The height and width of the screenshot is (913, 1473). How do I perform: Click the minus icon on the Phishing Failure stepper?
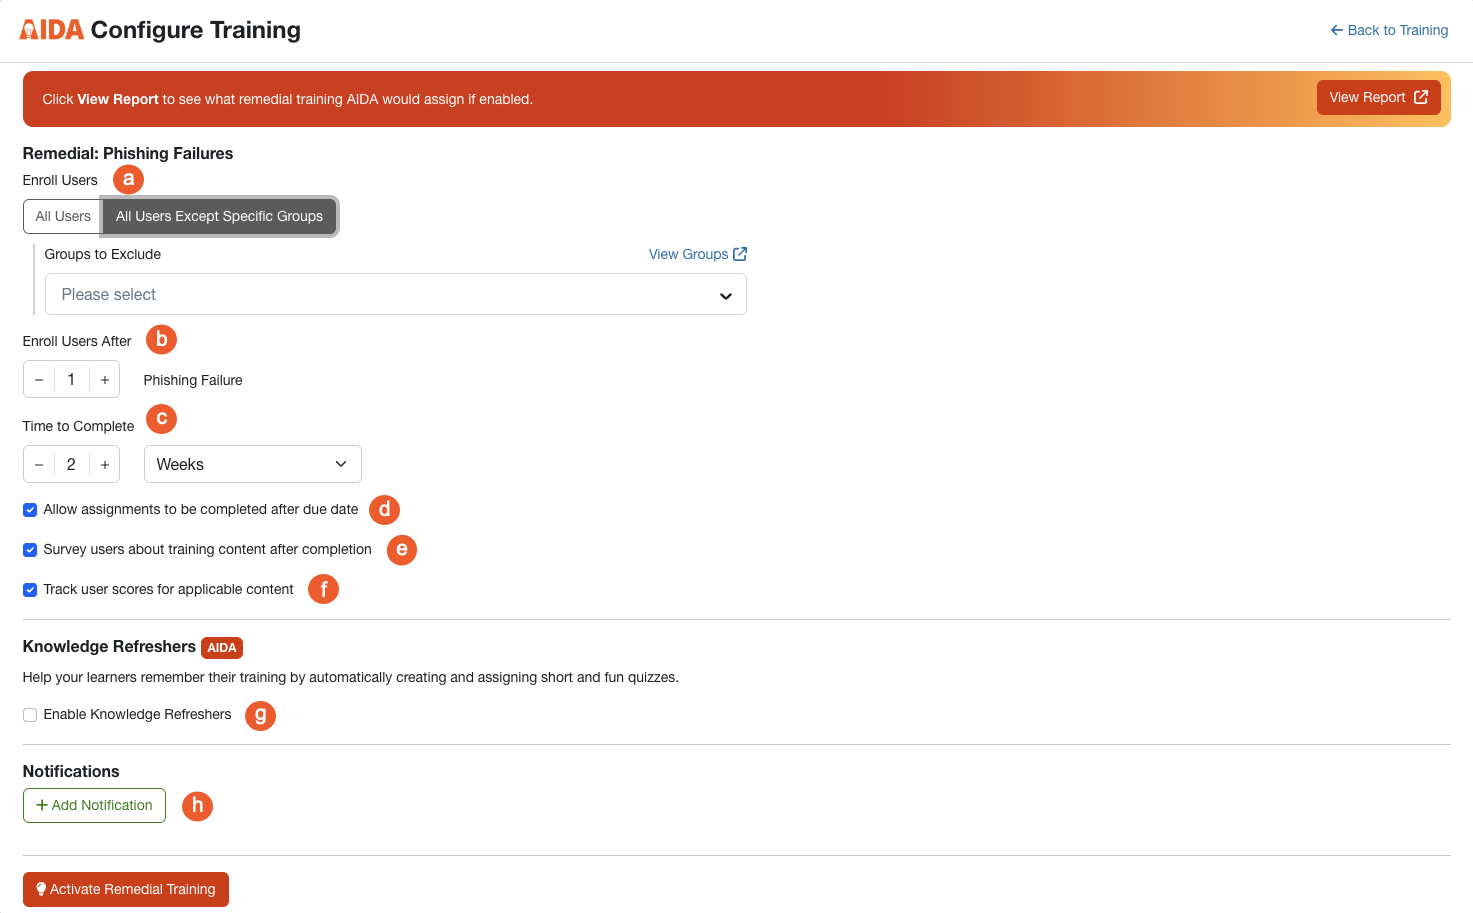coord(38,379)
